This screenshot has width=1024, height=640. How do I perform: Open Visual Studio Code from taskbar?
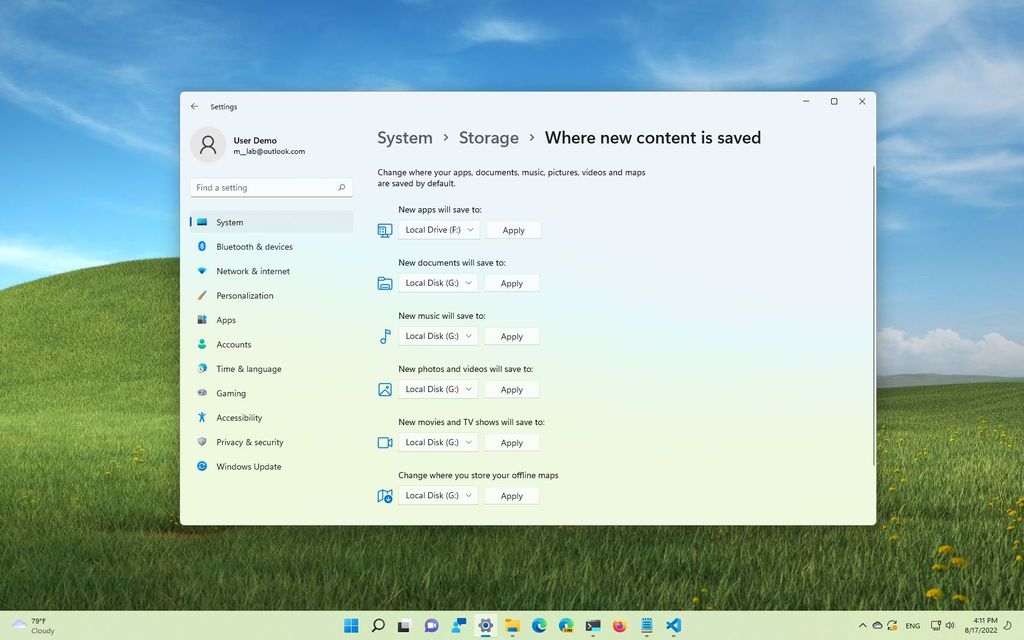pyautogui.click(x=675, y=625)
